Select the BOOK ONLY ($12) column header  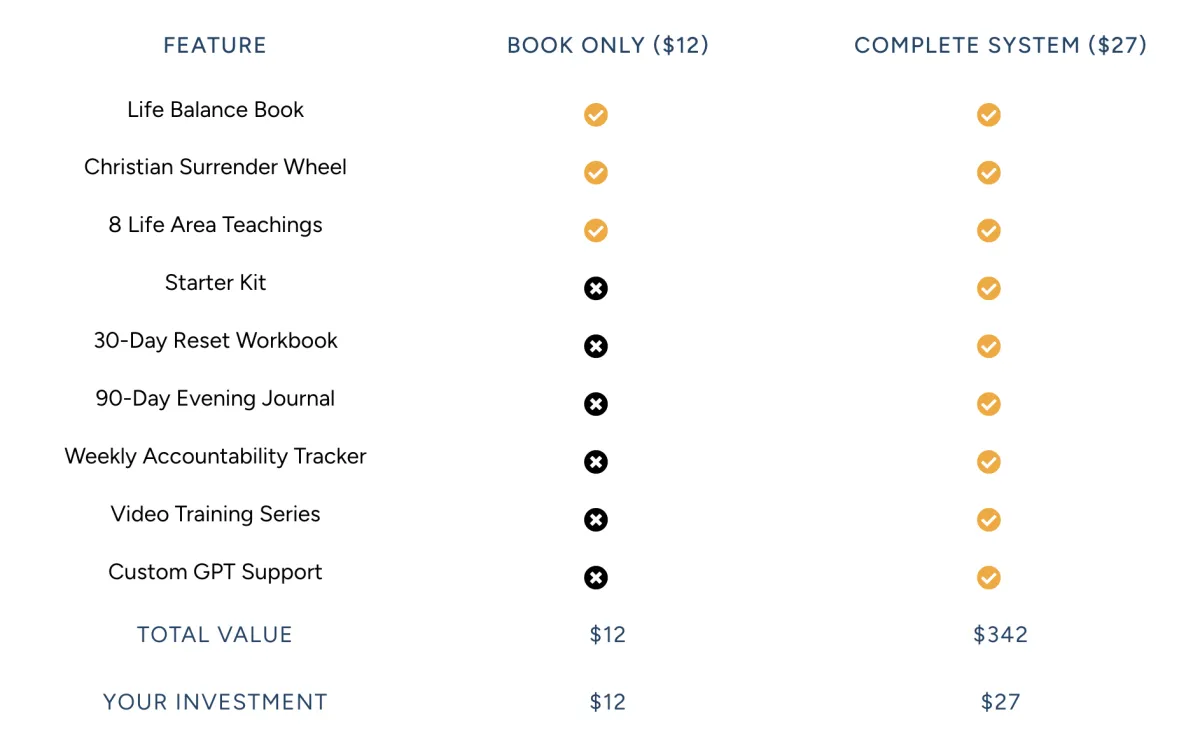click(608, 46)
